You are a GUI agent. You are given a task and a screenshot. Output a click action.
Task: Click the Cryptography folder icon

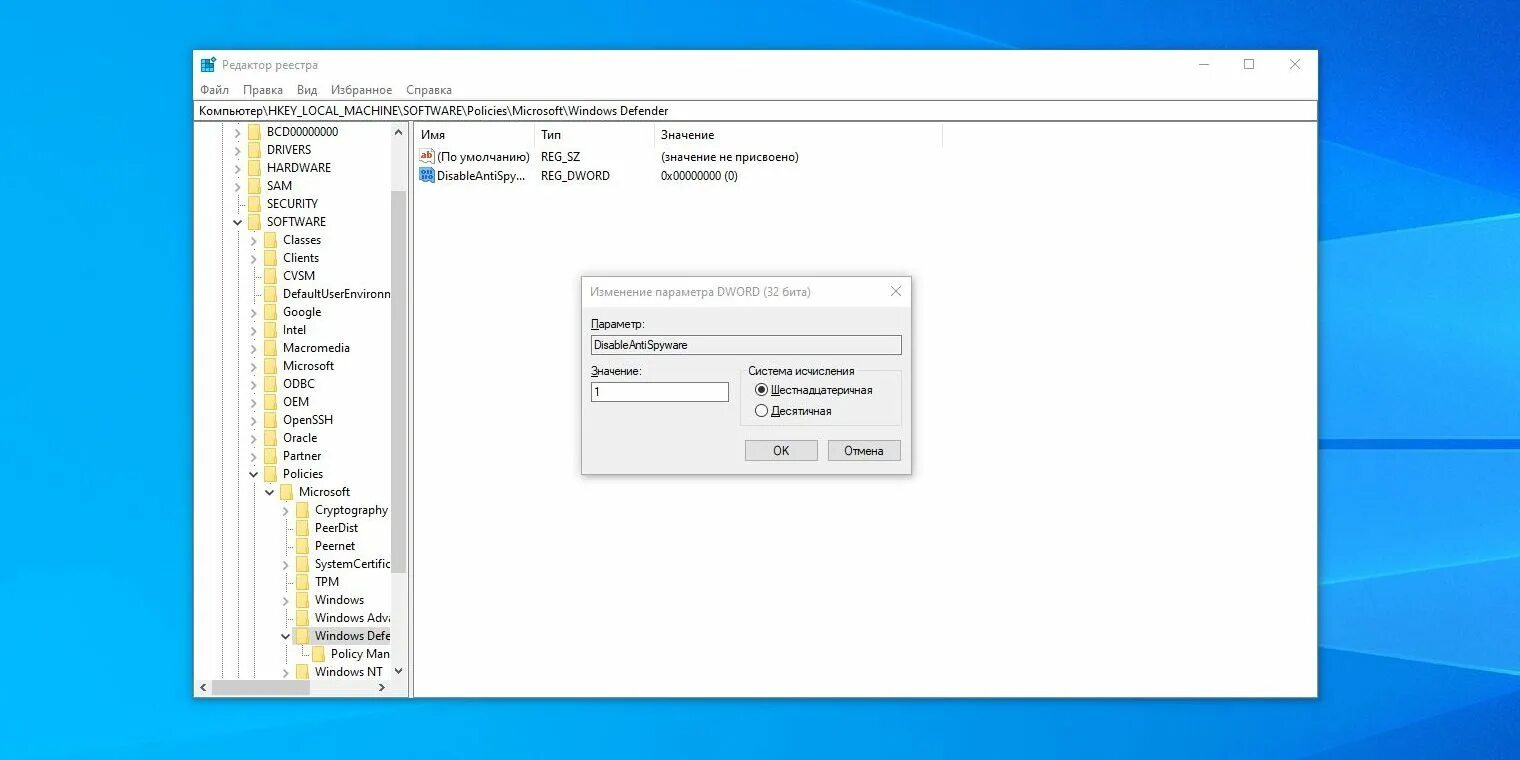point(302,510)
